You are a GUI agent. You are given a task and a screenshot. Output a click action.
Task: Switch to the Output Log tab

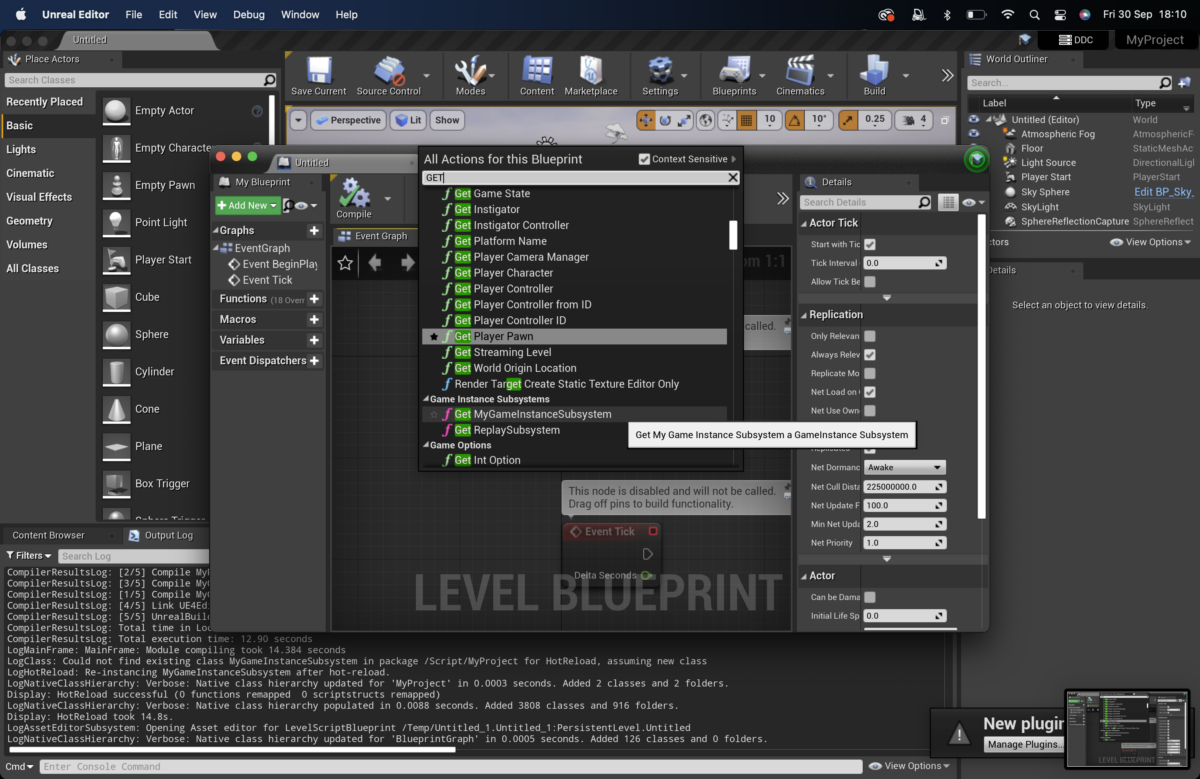169,535
